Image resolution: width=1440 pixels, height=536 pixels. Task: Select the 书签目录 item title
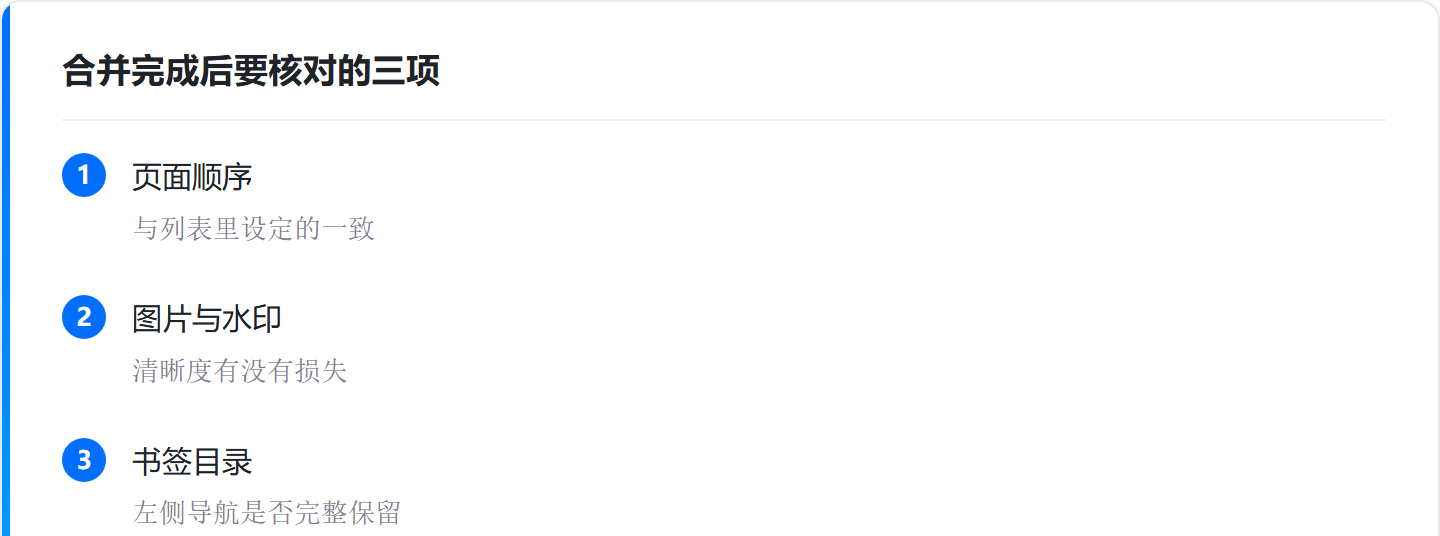coord(192,462)
